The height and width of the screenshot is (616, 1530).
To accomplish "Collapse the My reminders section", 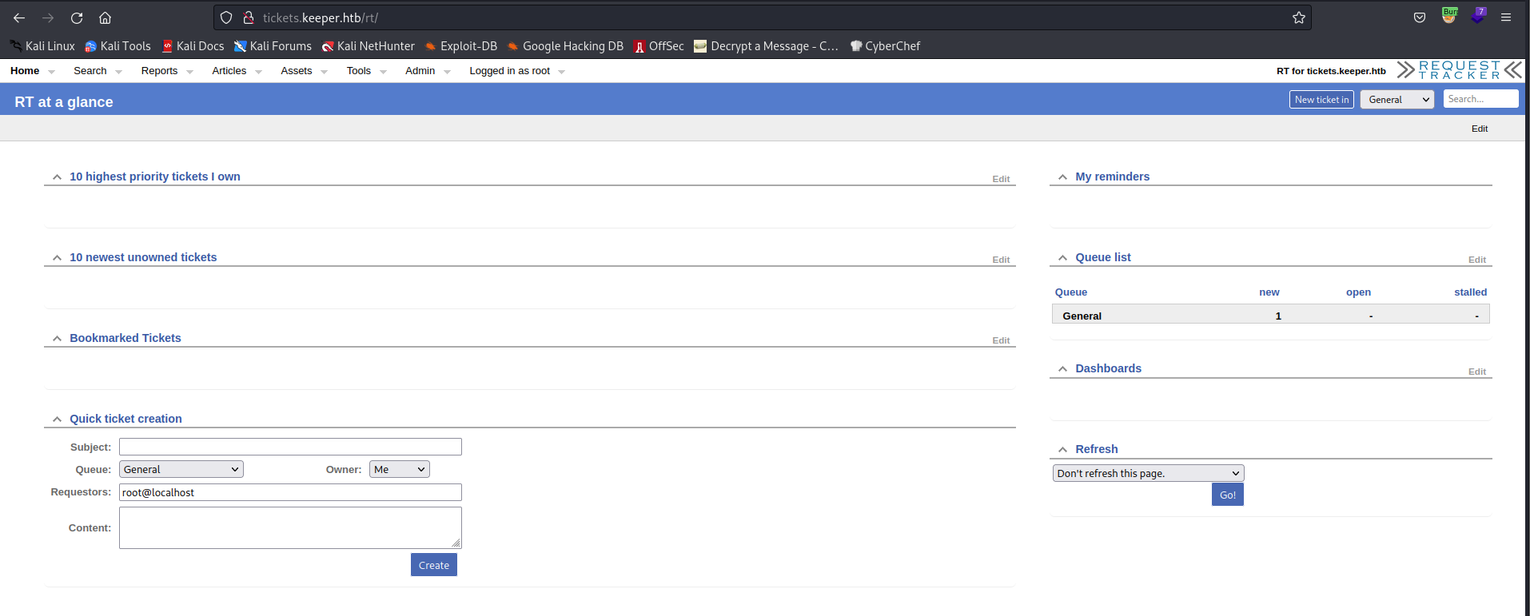I will tap(1063, 177).
